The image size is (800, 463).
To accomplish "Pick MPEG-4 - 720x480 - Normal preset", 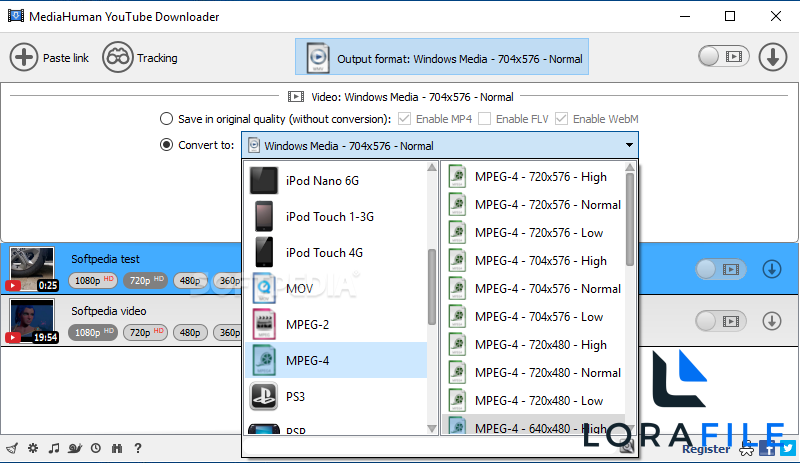I will [x=533, y=373].
